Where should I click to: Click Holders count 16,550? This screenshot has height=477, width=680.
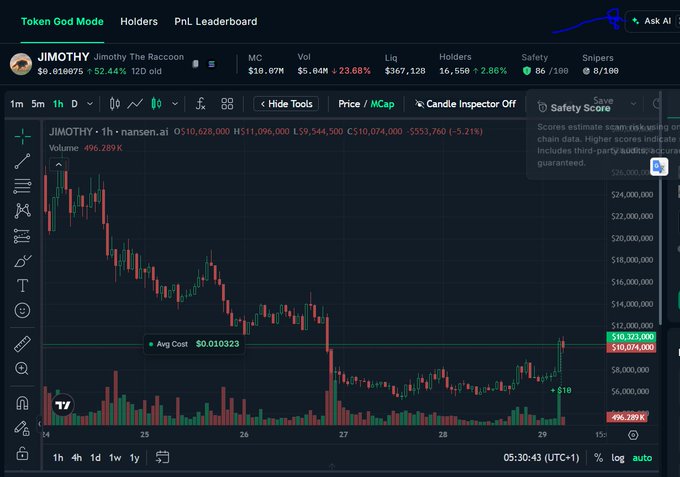pos(454,71)
